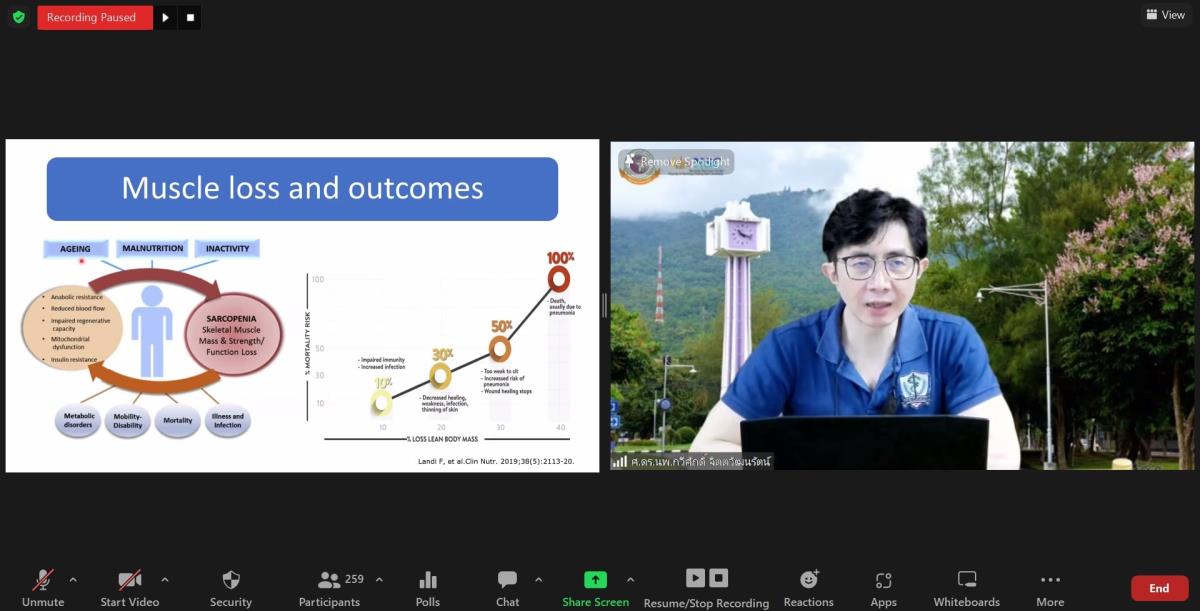Screen dimensions: 1200x611
Task: Open the Participants panel
Action: click(329, 587)
